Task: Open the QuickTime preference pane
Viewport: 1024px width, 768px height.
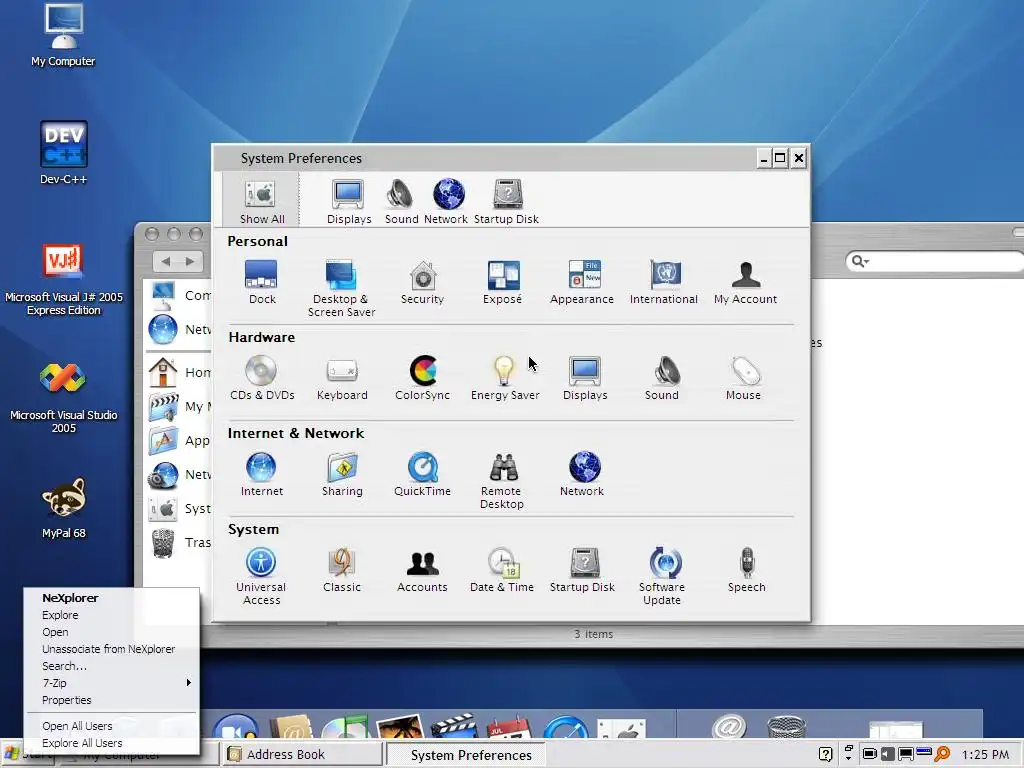Action: 423,473
